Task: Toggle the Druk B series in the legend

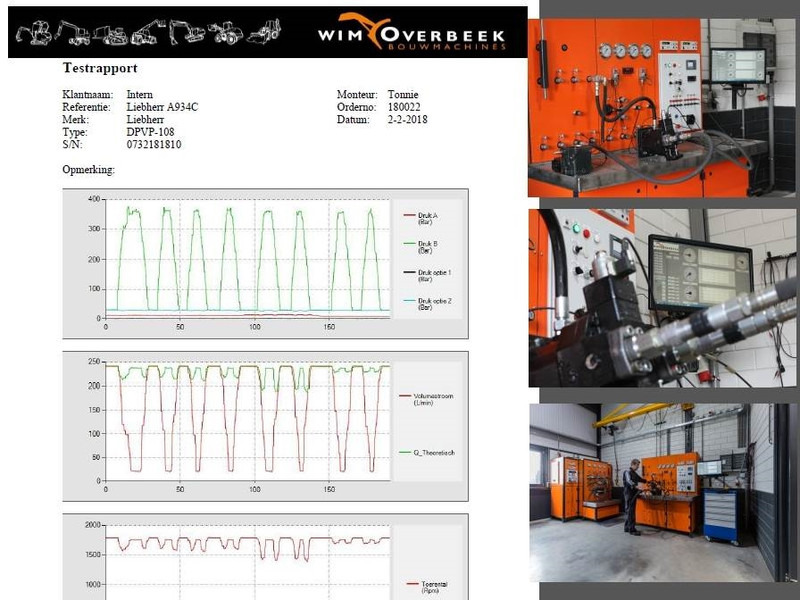Action: (x=428, y=244)
